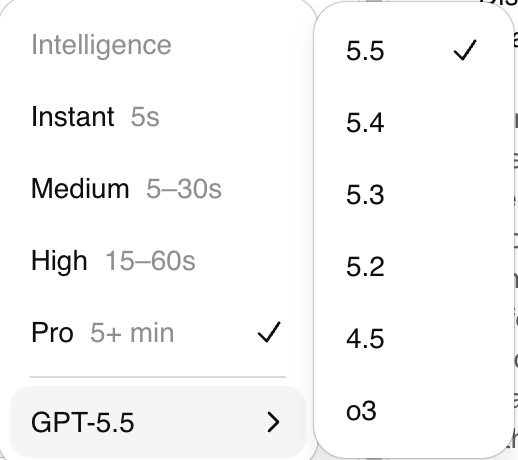
Task: Select the o3 model
Action: pyautogui.click(x=413, y=411)
